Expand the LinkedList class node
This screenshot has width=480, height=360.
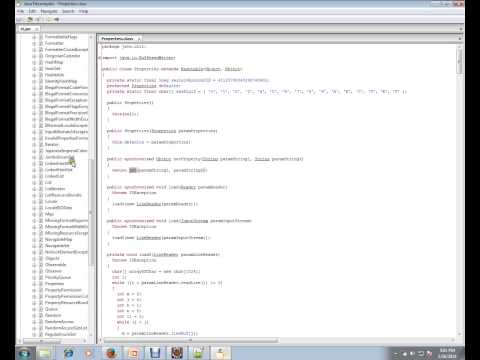coord(34,176)
